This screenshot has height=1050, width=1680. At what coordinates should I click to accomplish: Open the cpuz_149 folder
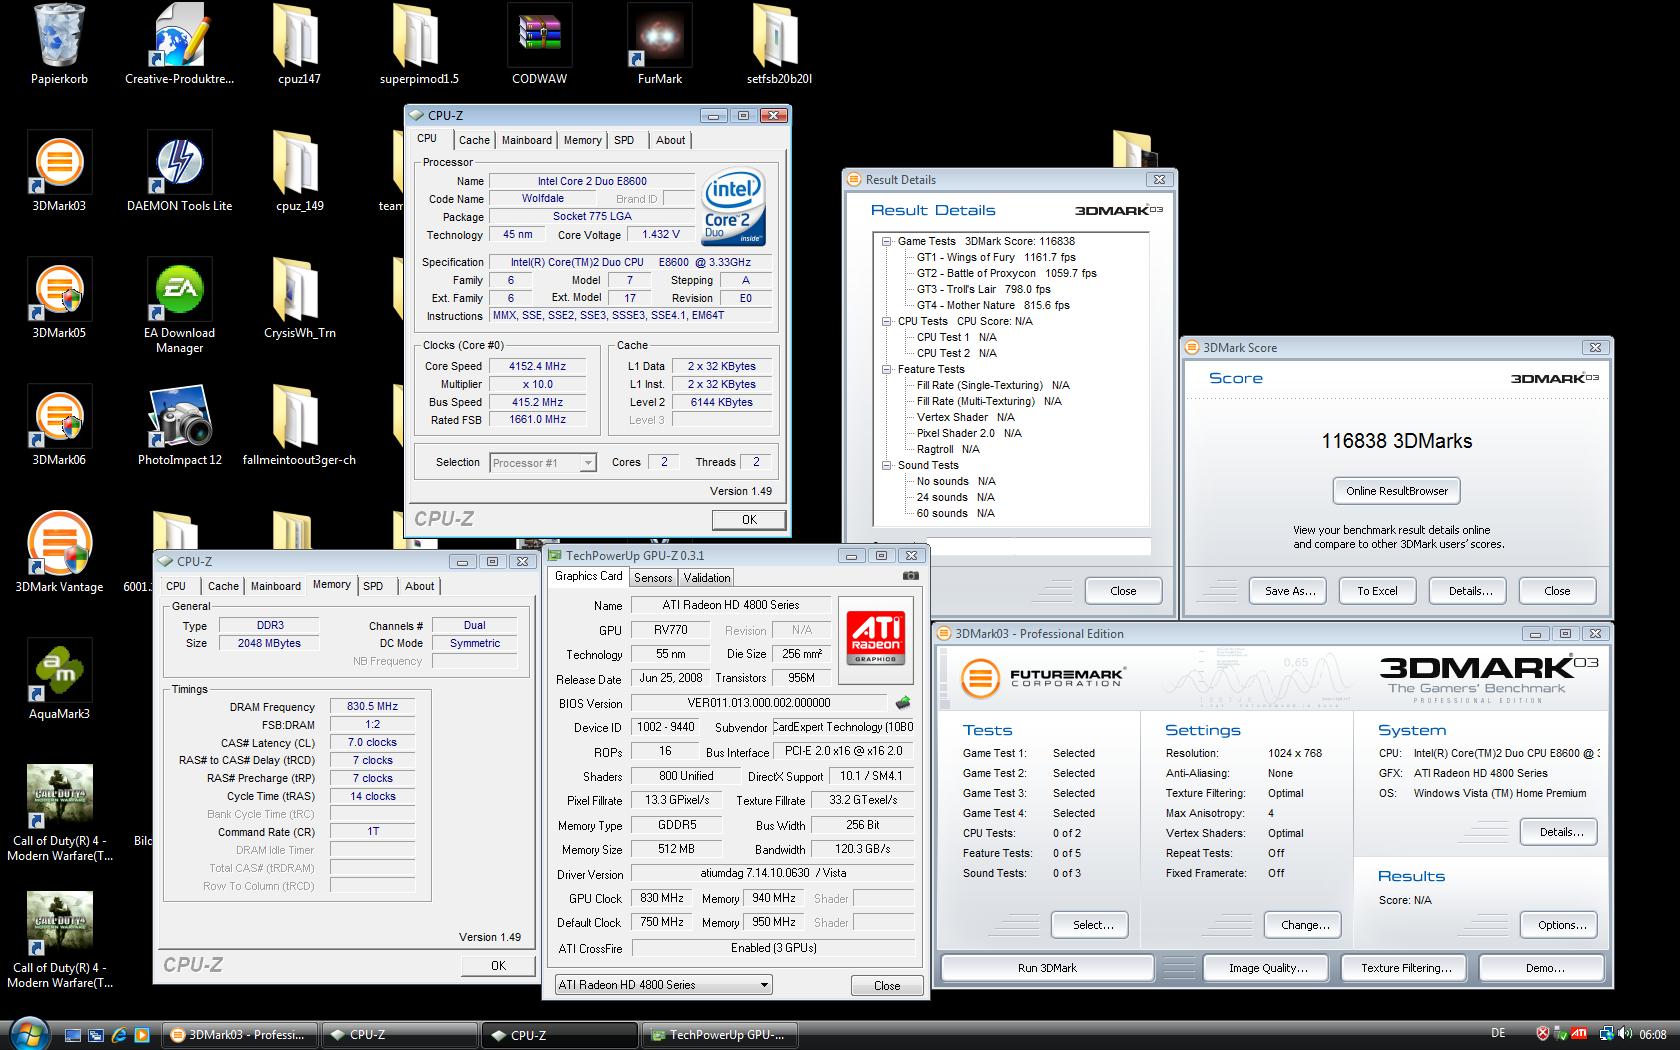(x=299, y=171)
